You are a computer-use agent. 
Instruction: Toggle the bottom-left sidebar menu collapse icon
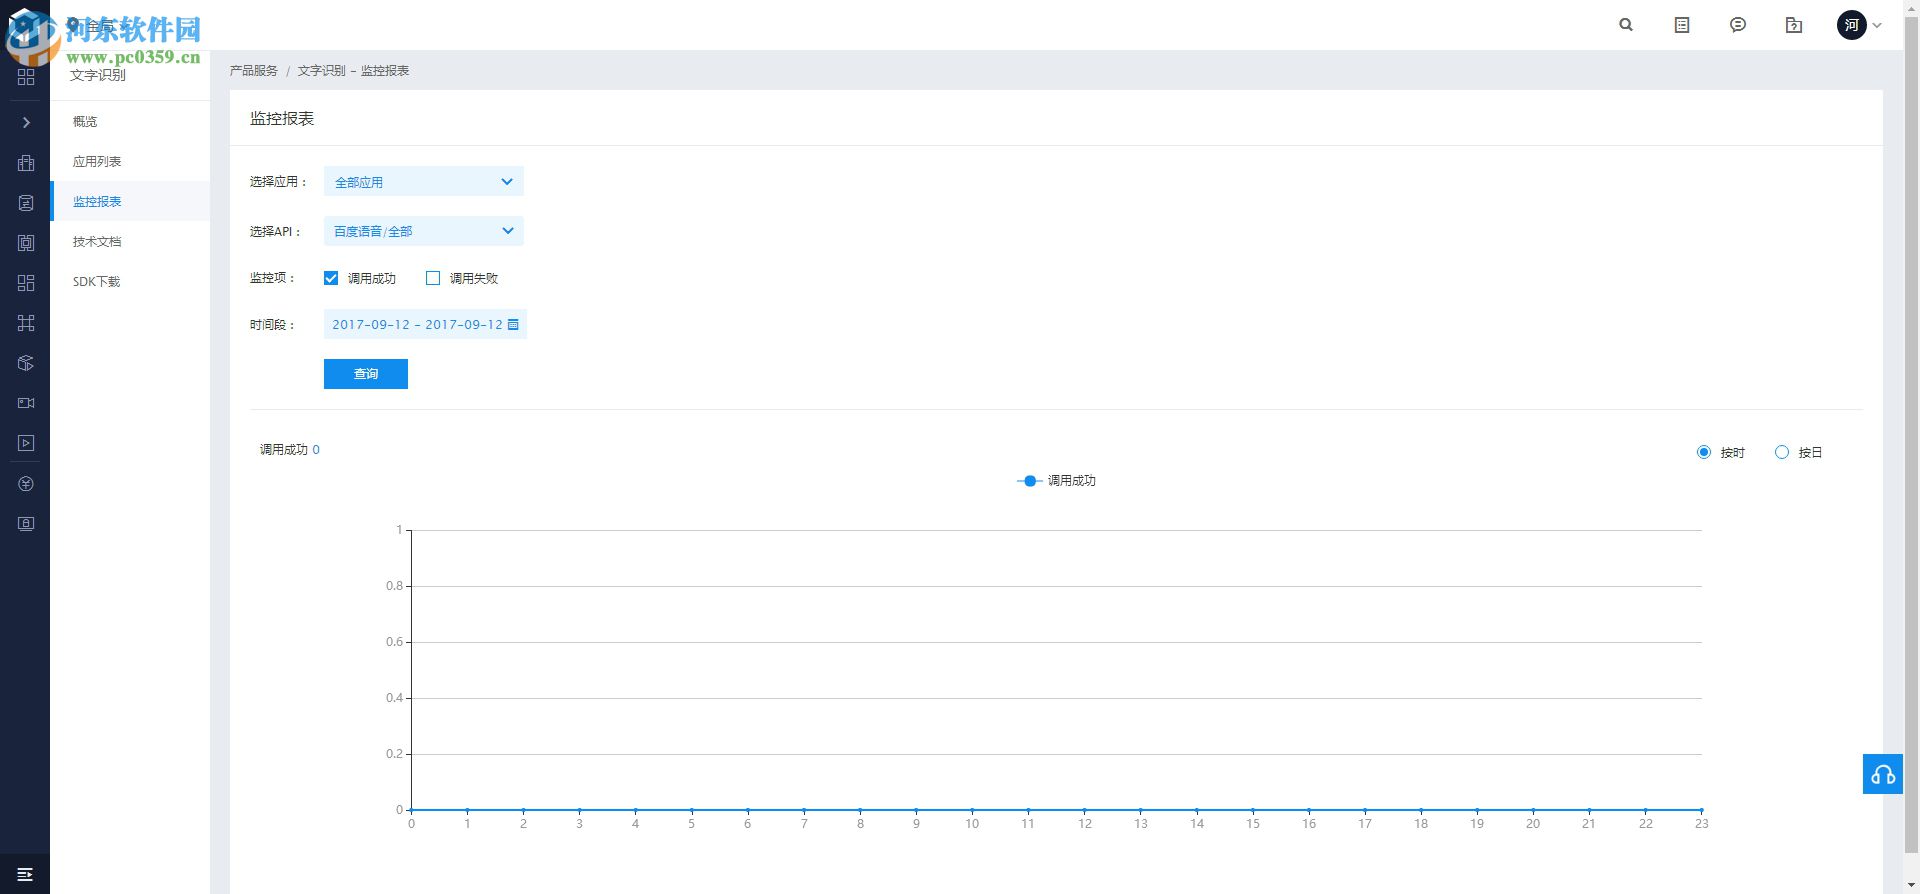pyautogui.click(x=25, y=874)
